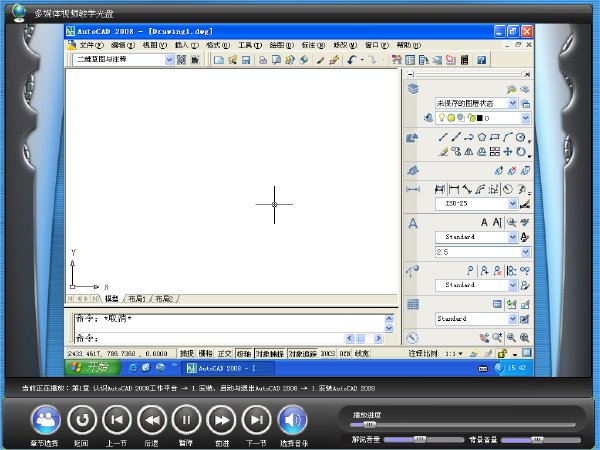600x450 pixels.
Task: Select the Arc tool icon
Action: (x=508, y=137)
